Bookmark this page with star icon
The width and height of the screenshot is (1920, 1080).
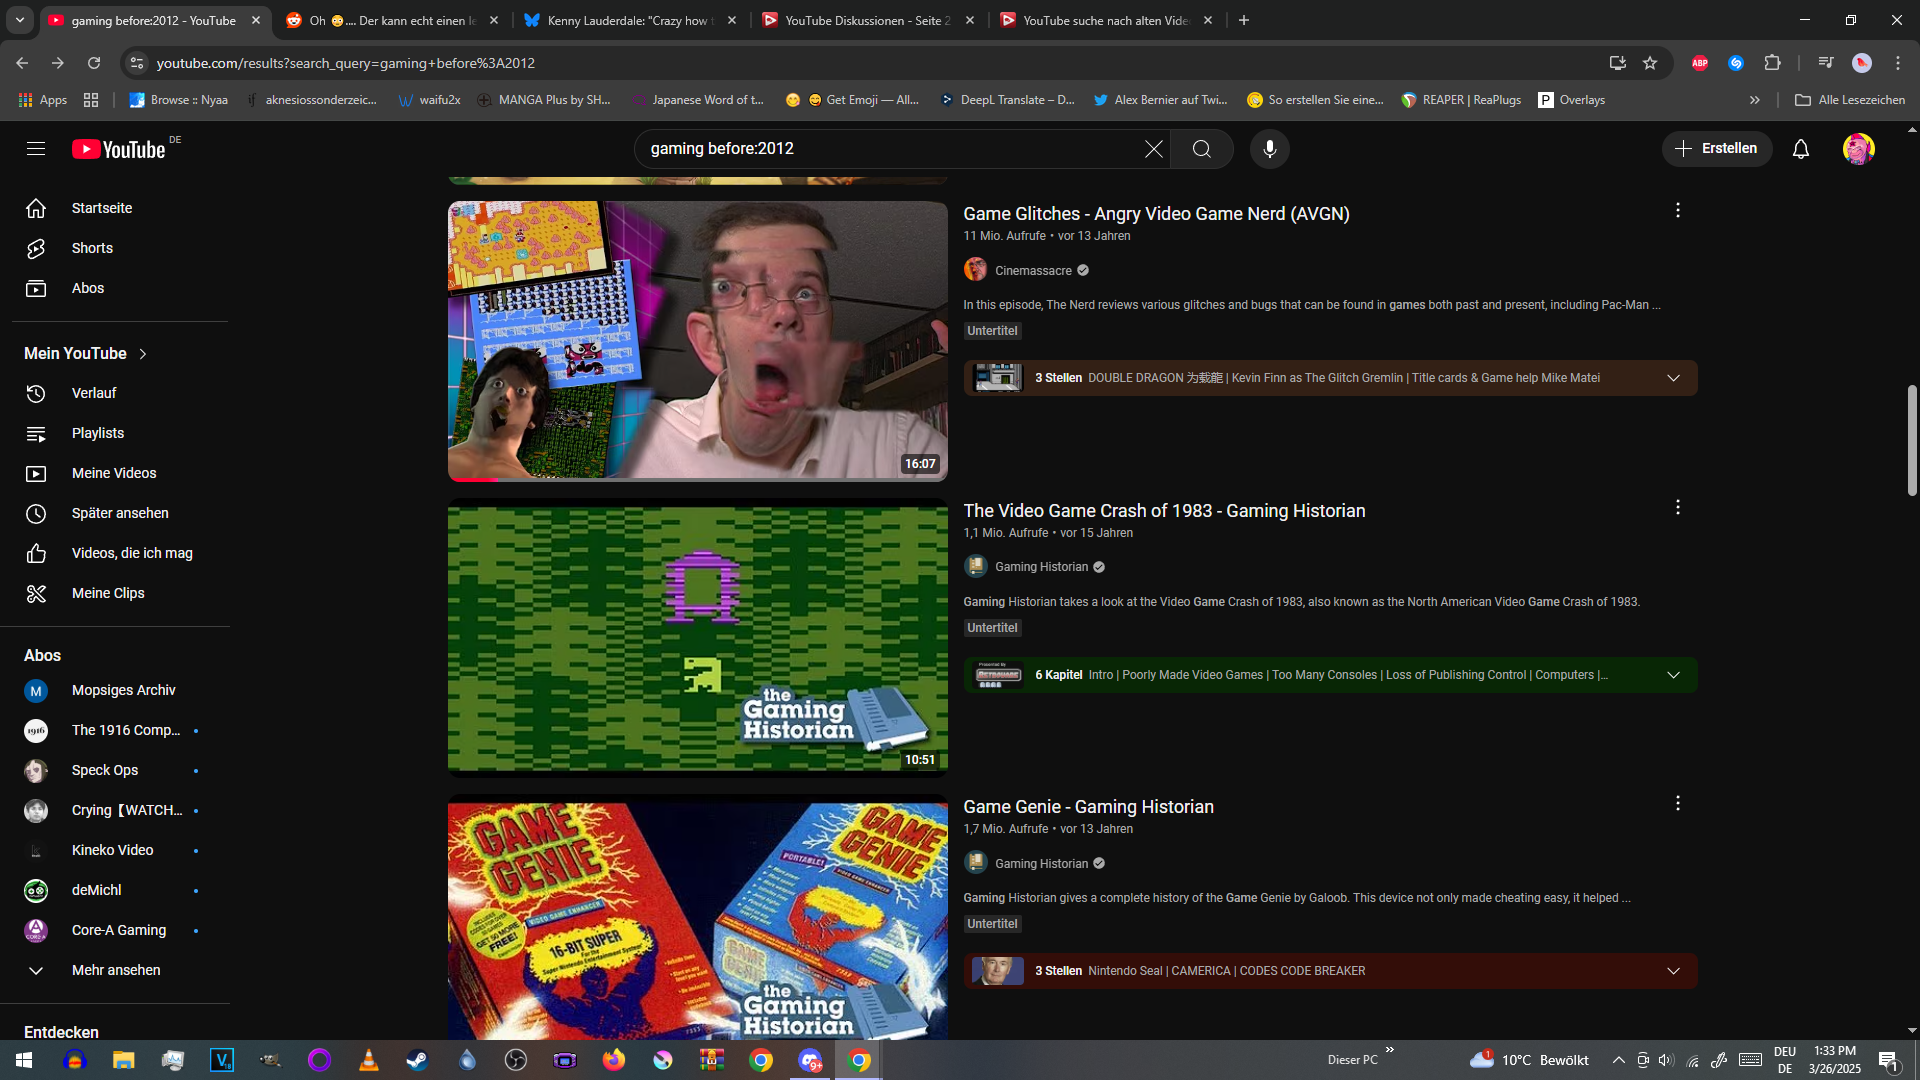pyautogui.click(x=1650, y=63)
